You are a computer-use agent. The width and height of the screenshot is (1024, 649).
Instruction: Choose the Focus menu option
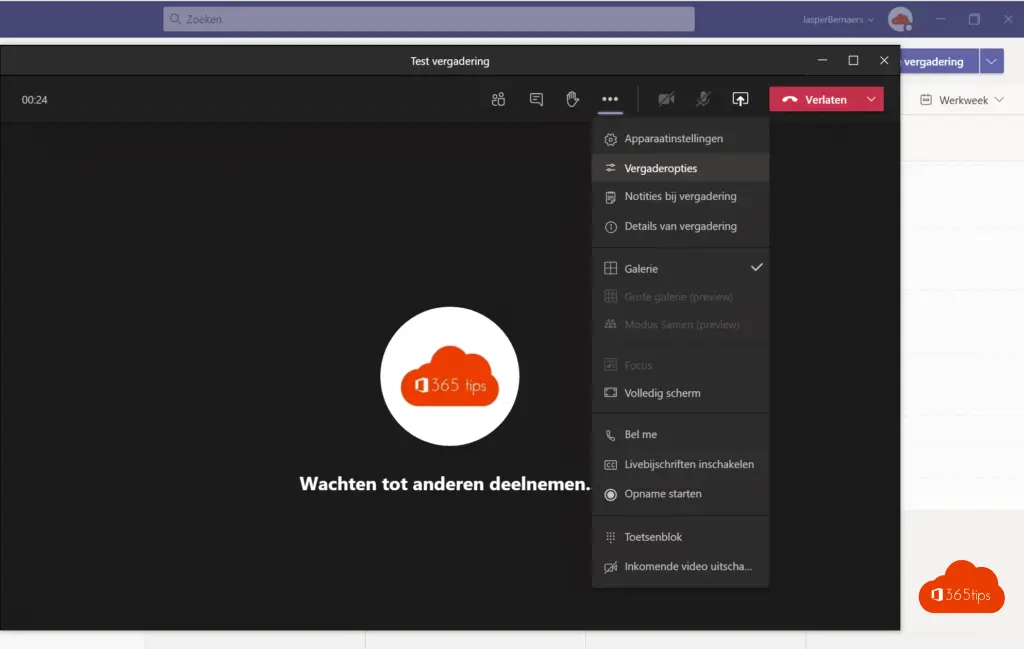click(680, 365)
